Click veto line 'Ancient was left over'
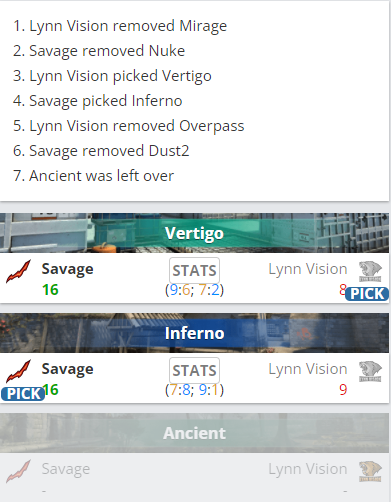Viewport: 391px width, 502px height. coord(93,176)
